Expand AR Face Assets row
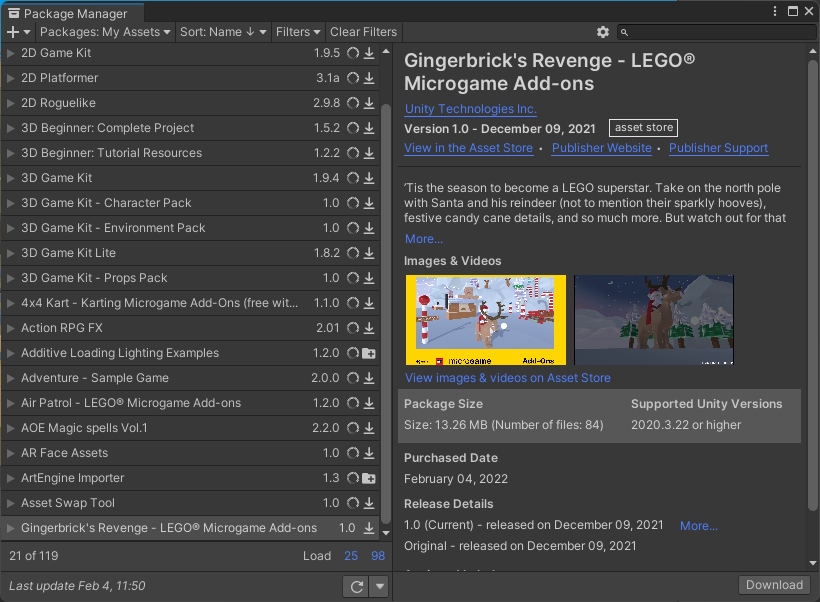The height and width of the screenshot is (602, 820). click(10, 453)
